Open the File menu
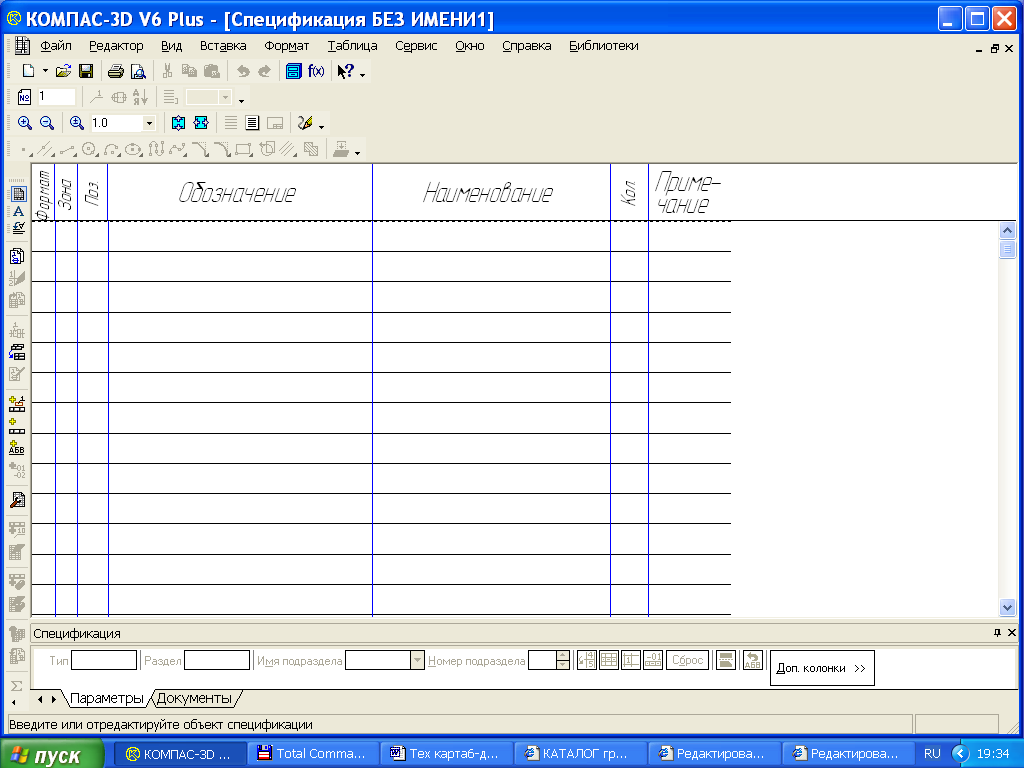Viewport: 1024px width, 768px height. [x=56, y=46]
